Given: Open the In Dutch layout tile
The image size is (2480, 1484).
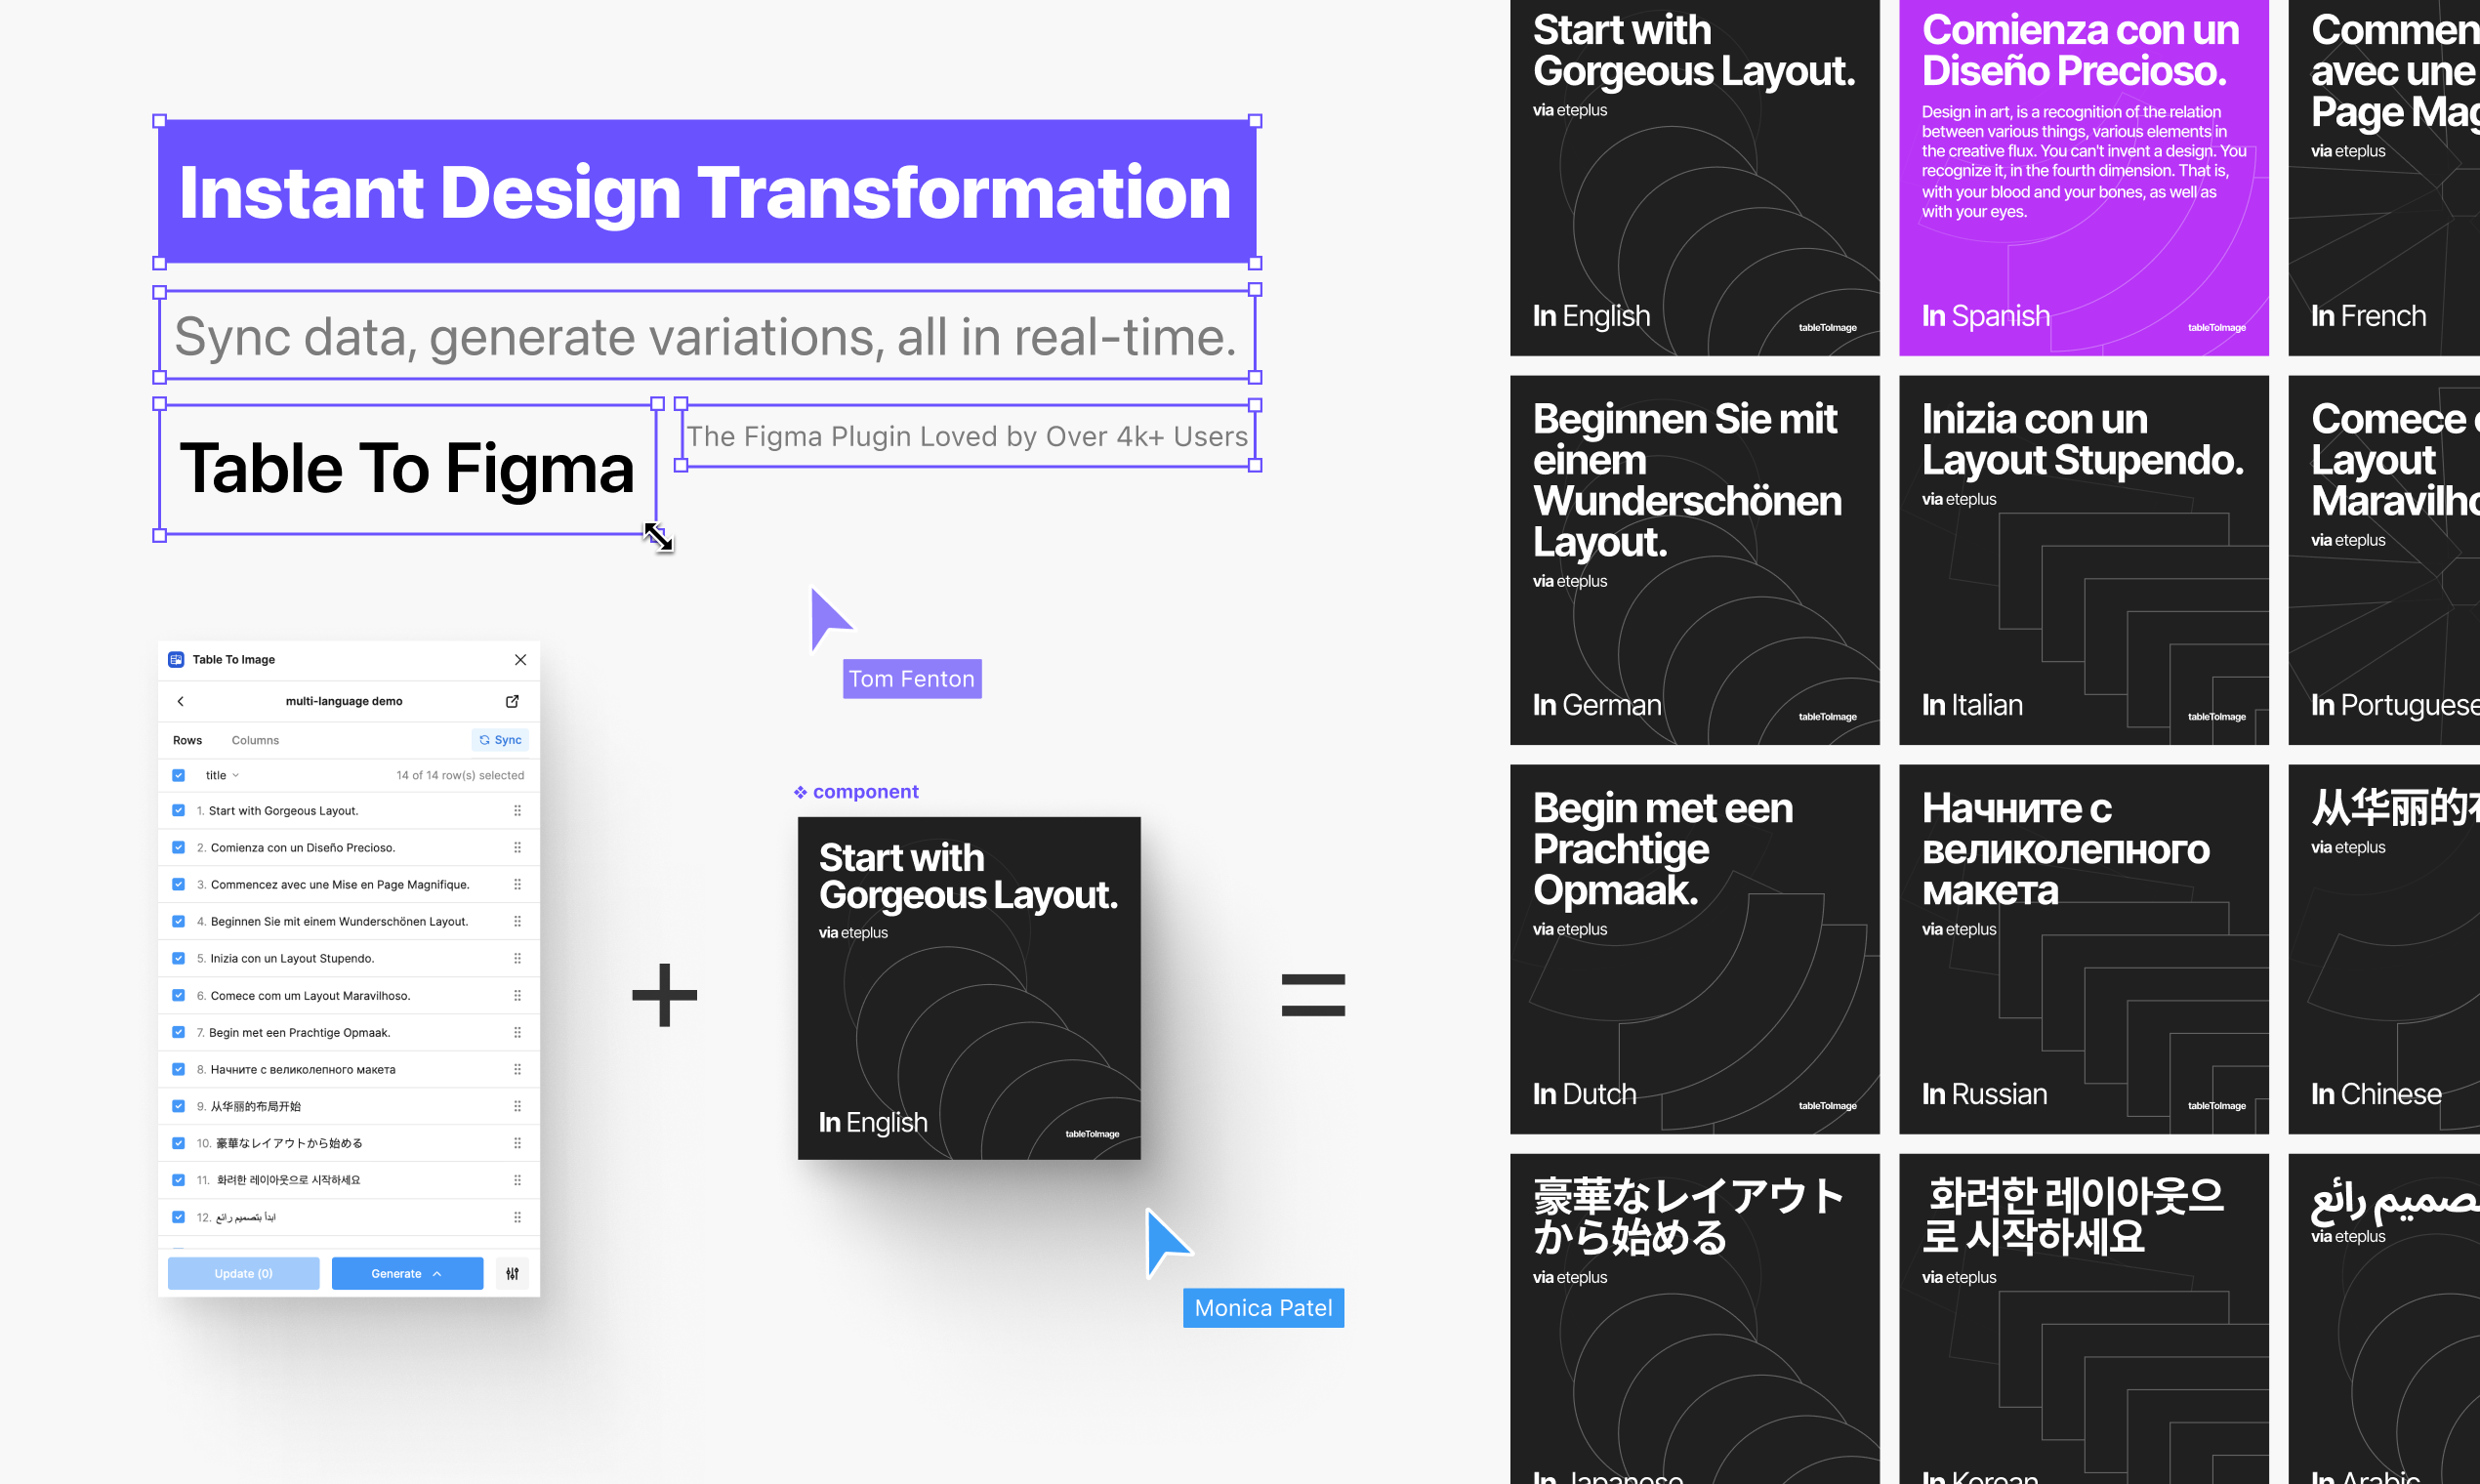Looking at the screenshot, I should pos(1695,949).
